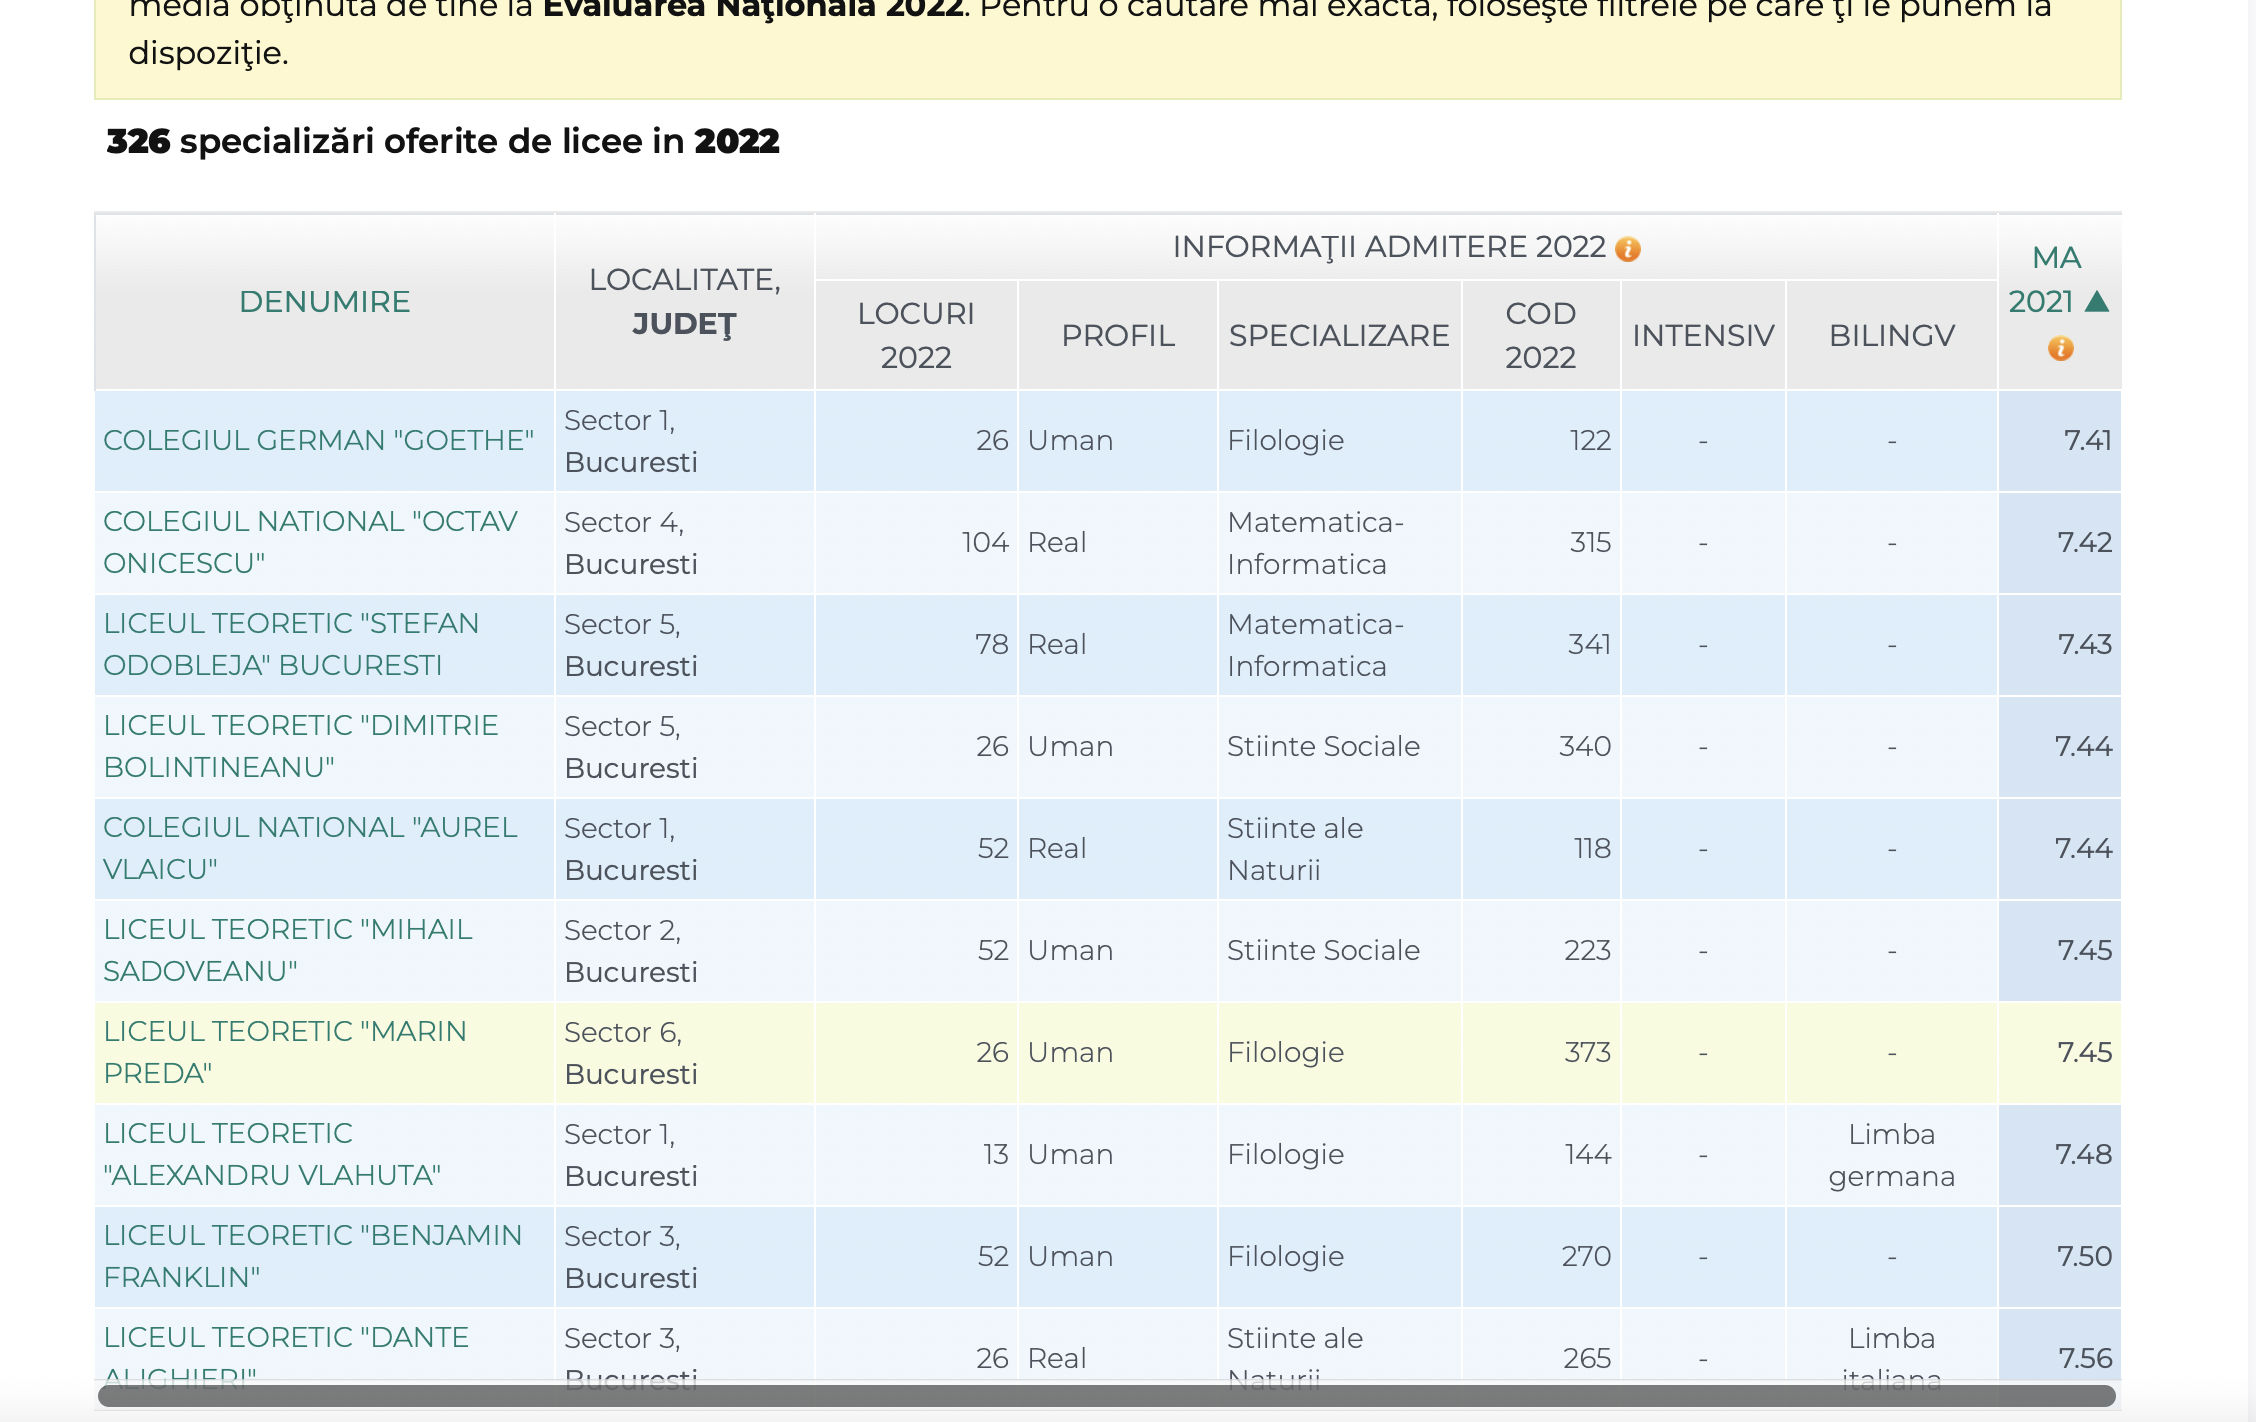Click Limba germana bilingv cell
This screenshot has width=2256, height=1422.
[x=1891, y=1155]
